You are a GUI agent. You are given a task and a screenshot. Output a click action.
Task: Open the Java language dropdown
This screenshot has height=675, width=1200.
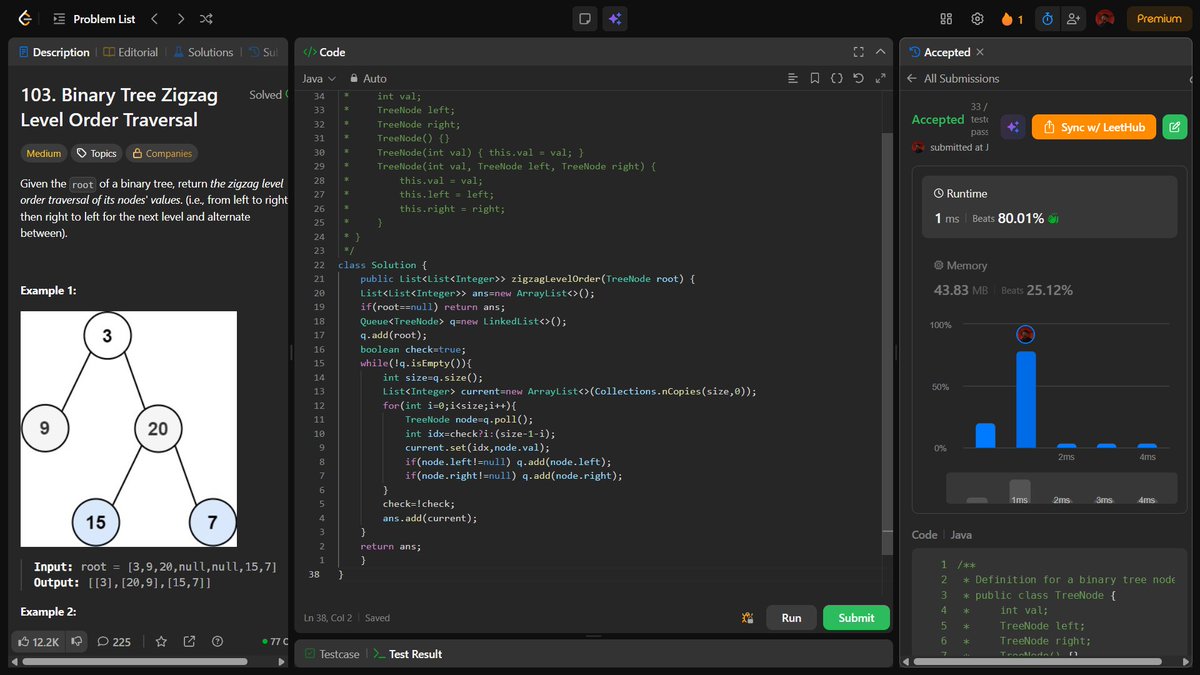[319, 78]
